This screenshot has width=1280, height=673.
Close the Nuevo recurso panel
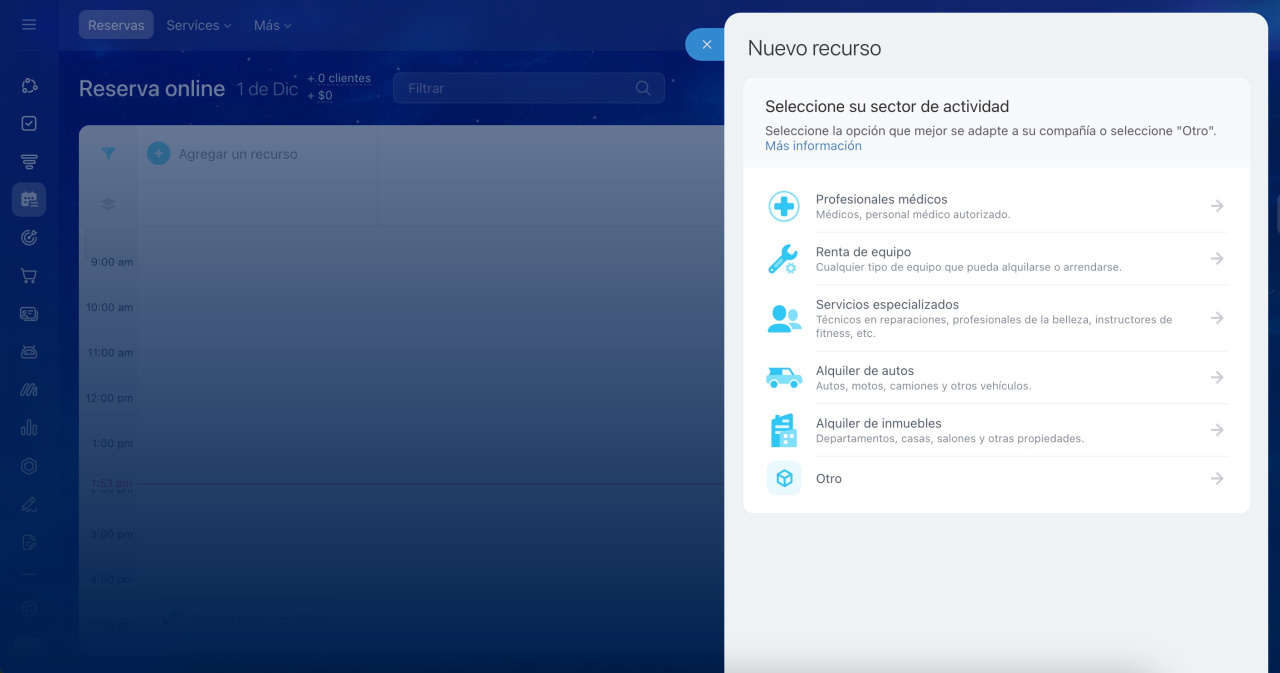[706, 45]
